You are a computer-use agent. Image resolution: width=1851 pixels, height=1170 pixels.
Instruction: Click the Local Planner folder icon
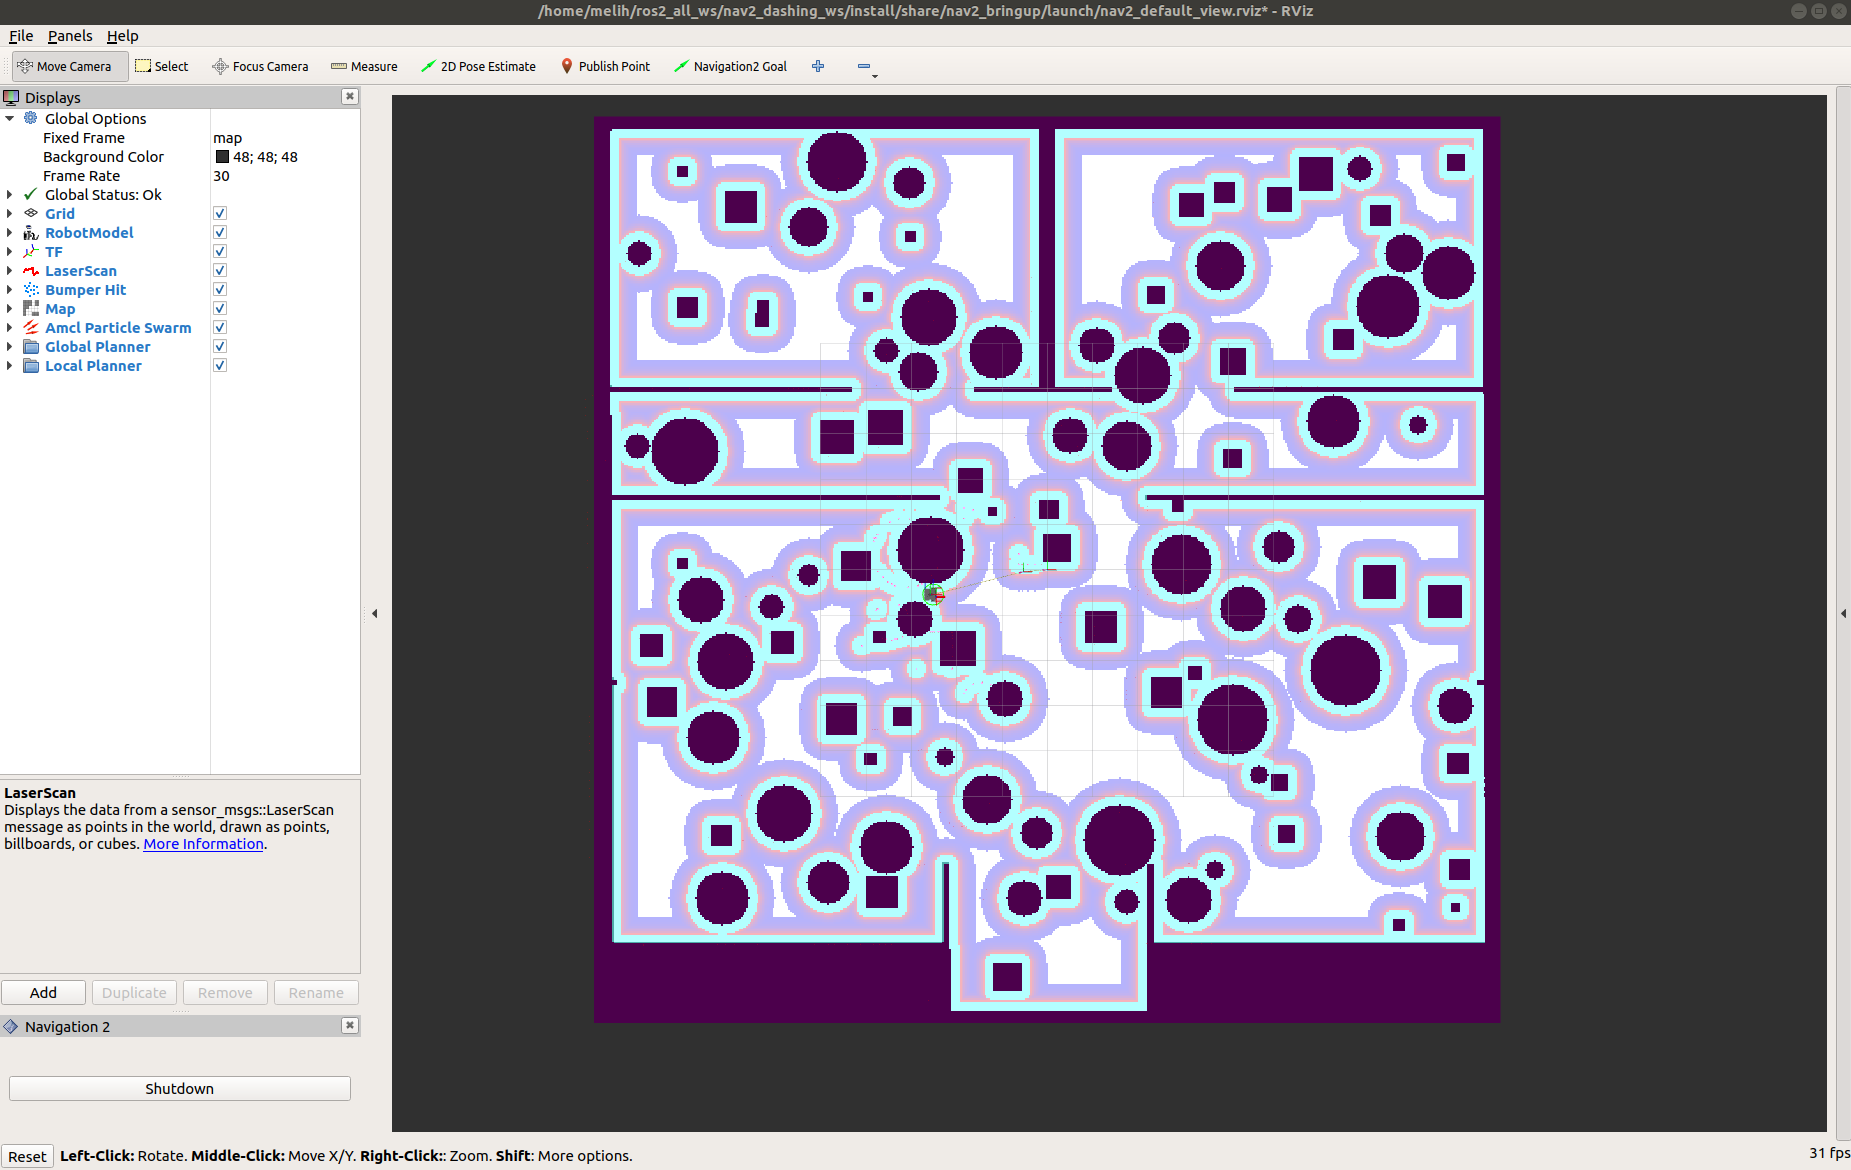tap(31, 365)
